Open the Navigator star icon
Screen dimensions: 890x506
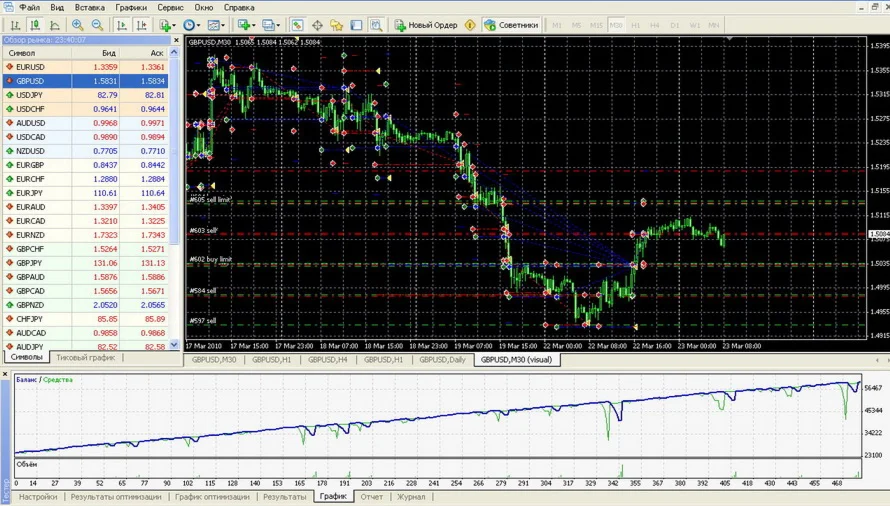(x=336, y=25)
